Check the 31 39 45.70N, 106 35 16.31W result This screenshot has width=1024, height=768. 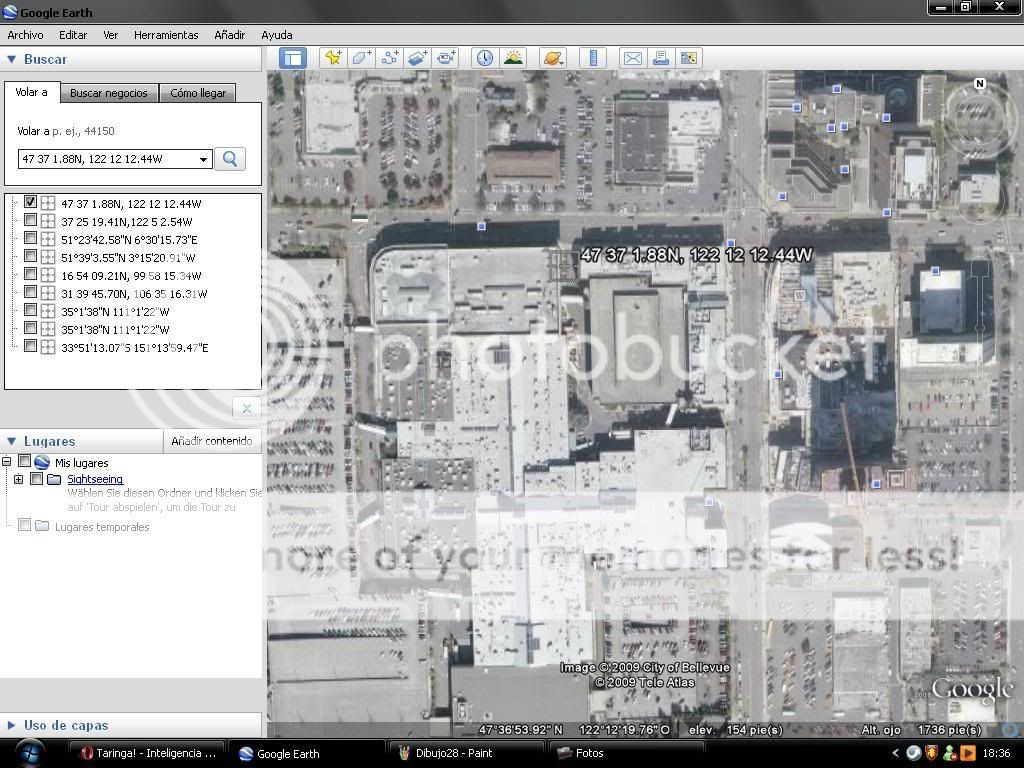click(x=30, y=292)
